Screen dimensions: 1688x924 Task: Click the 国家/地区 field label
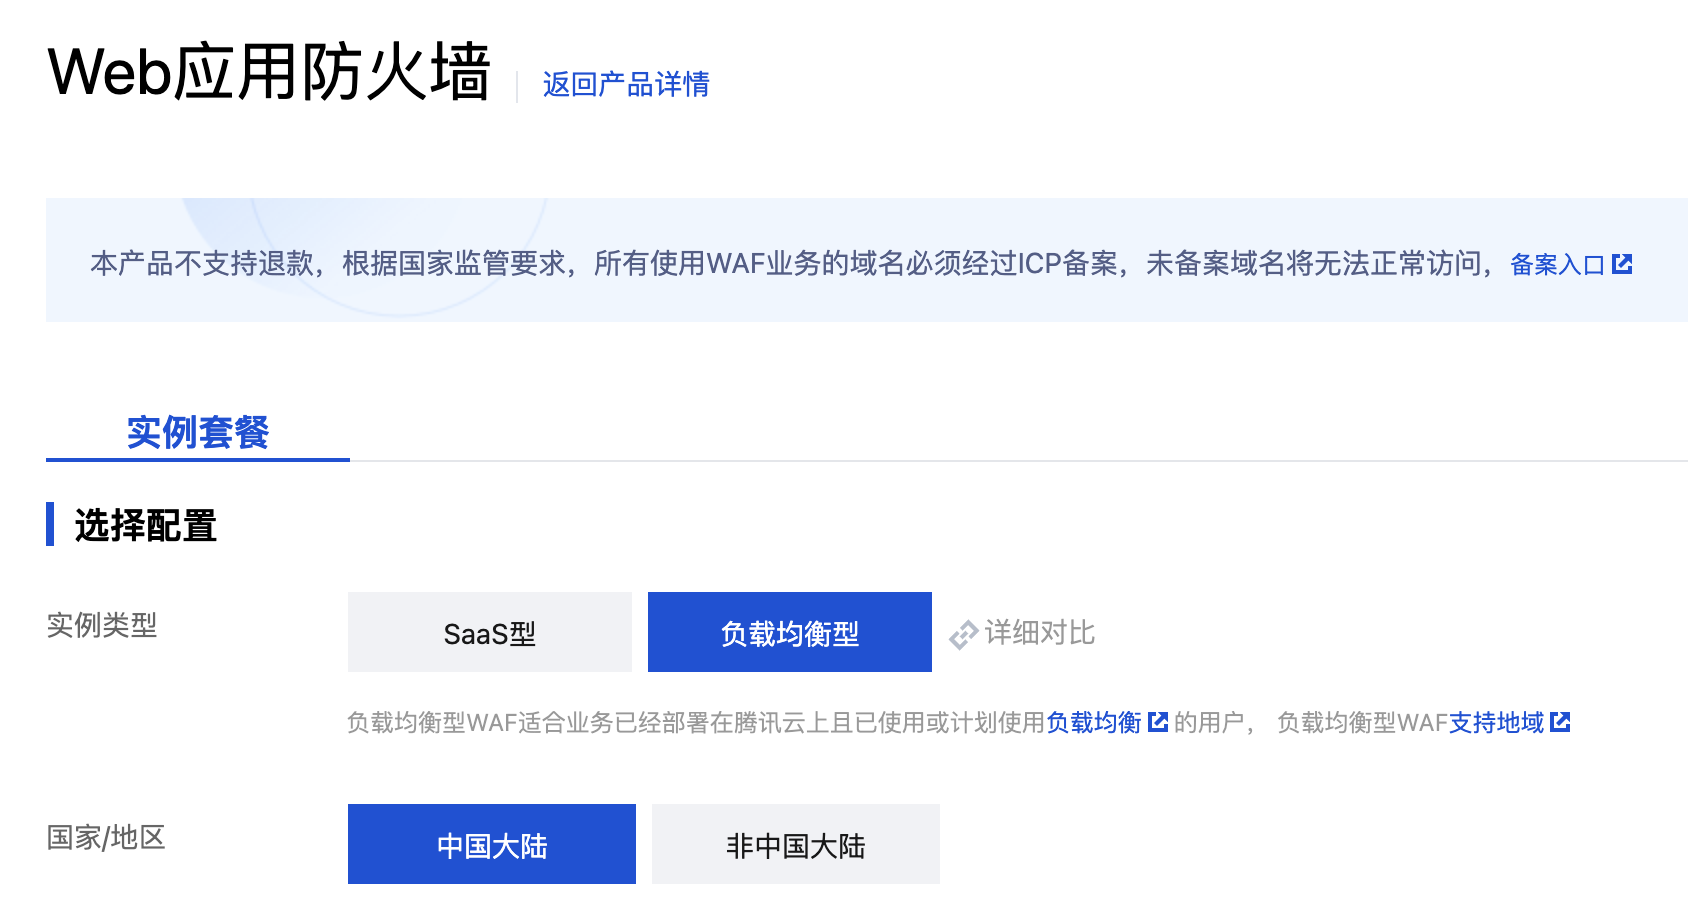106,837
